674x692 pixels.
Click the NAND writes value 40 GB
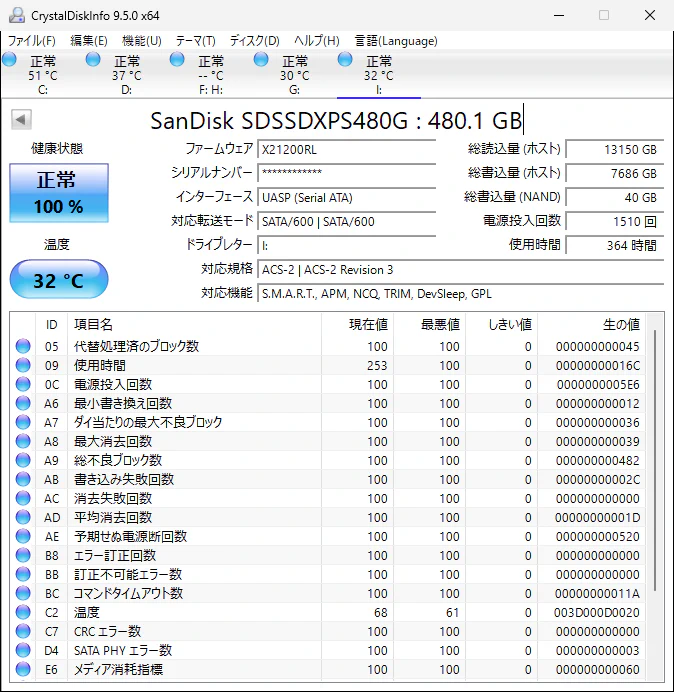coord(614,197)
